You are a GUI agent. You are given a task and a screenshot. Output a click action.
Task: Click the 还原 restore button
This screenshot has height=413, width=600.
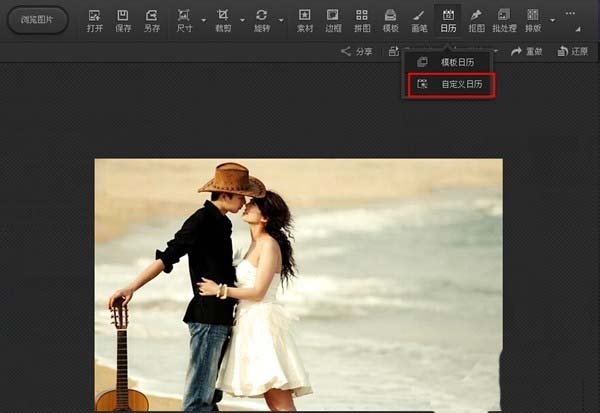(573, 51)
